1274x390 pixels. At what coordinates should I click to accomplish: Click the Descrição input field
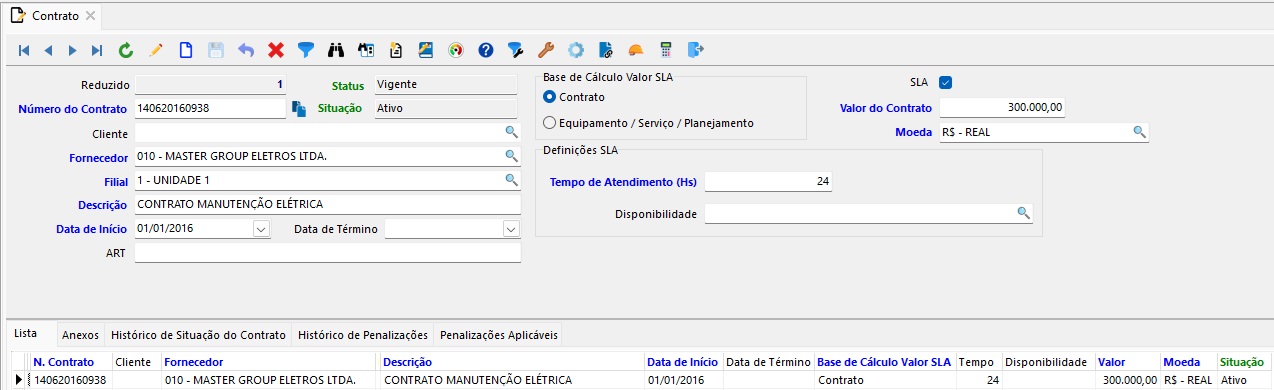(x=328, y=204)
